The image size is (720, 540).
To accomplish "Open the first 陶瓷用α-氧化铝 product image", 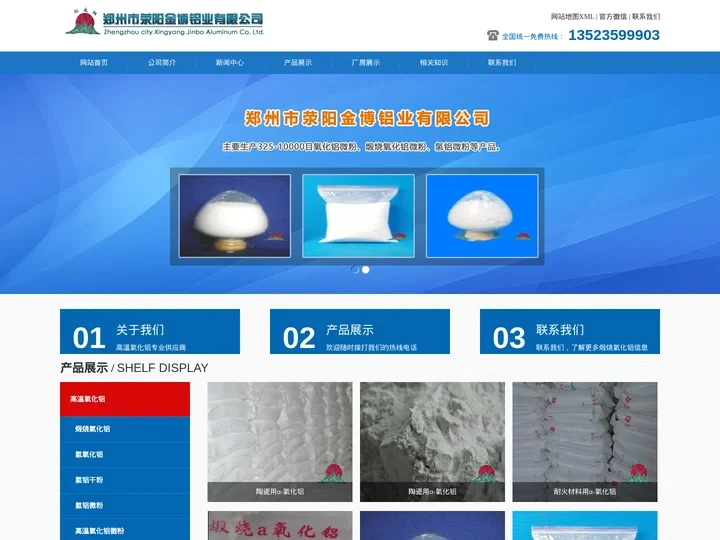I will click(x=280, y=442).
